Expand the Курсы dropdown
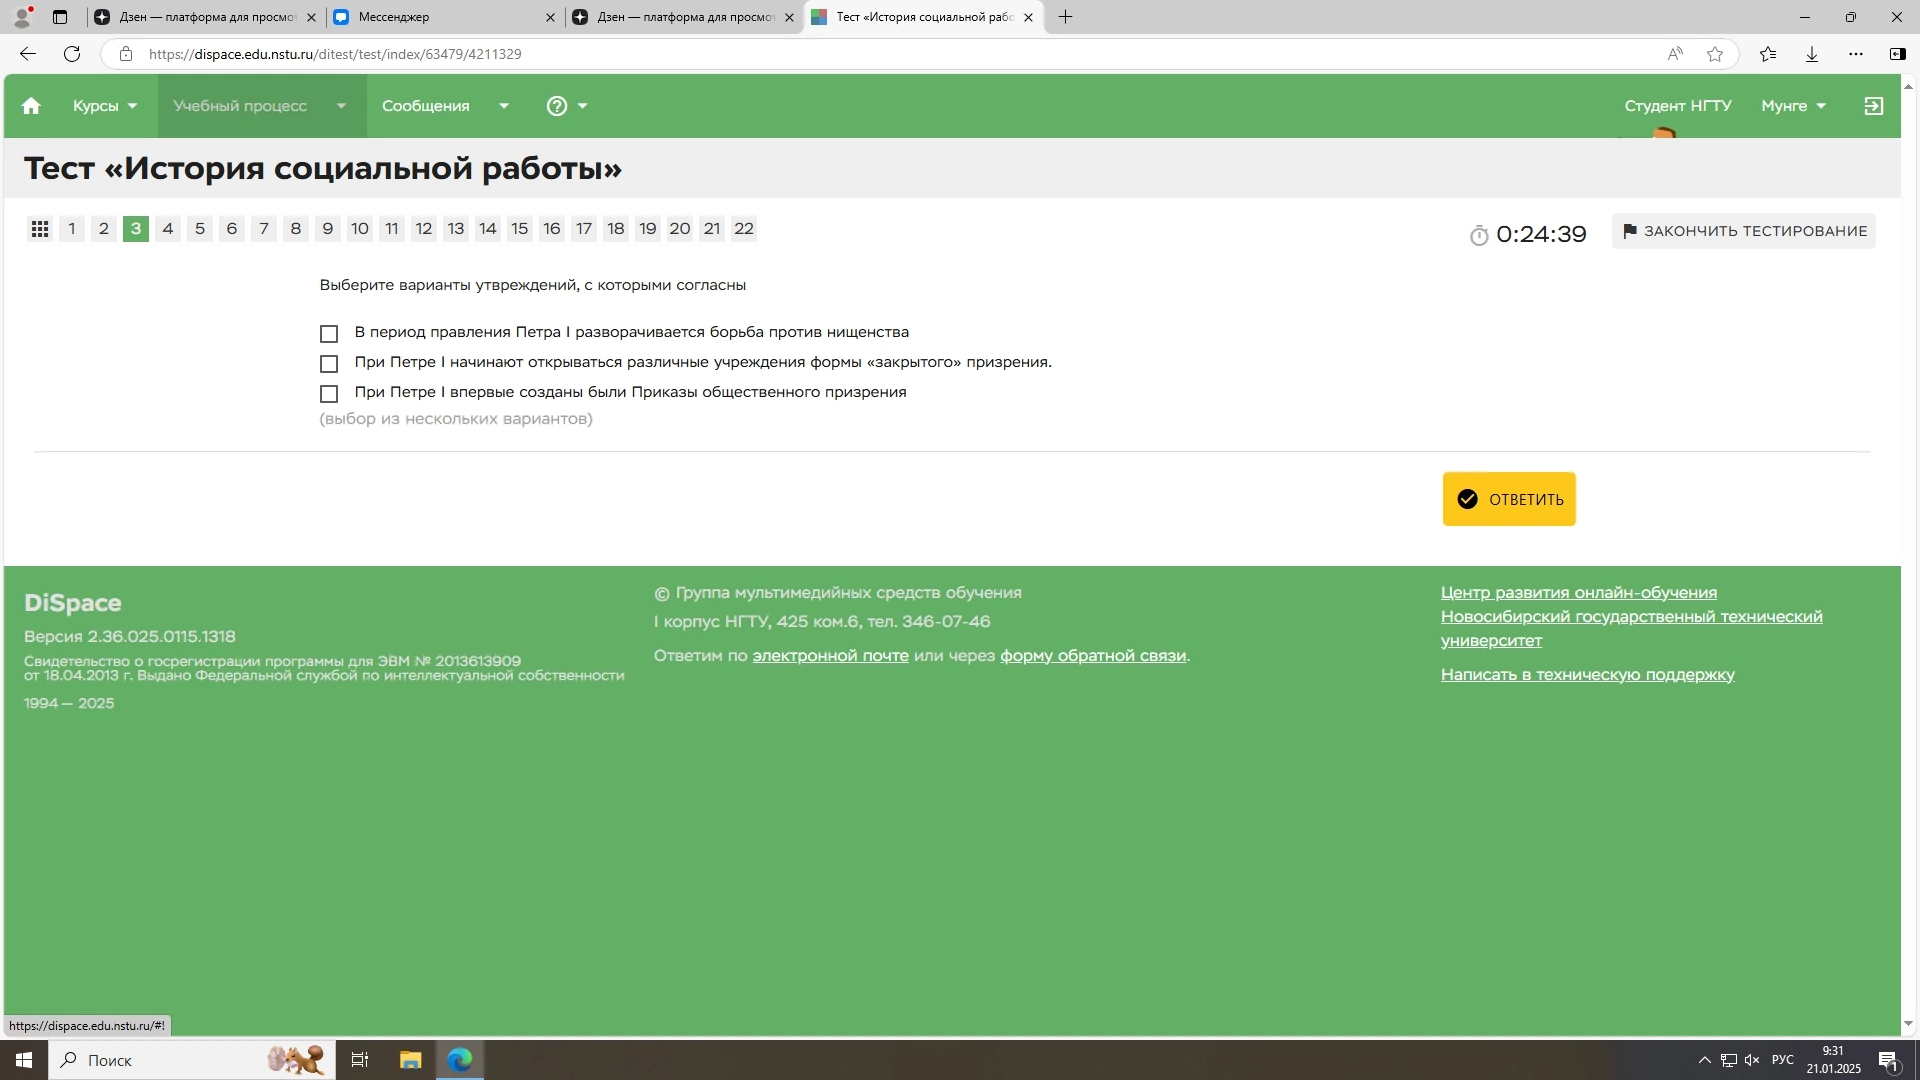Image resolution: width=1920 pixels, height=1080 pixels. (x=105, y=106)
